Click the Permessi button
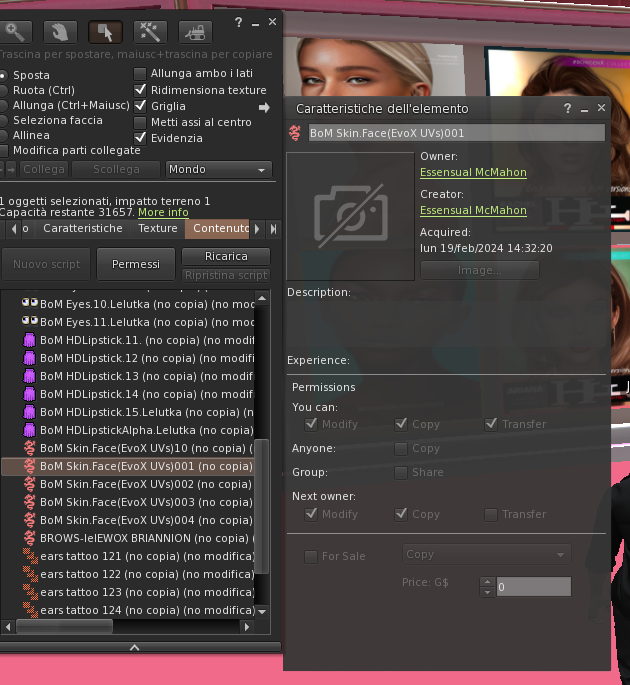 [x=136, y=264]
